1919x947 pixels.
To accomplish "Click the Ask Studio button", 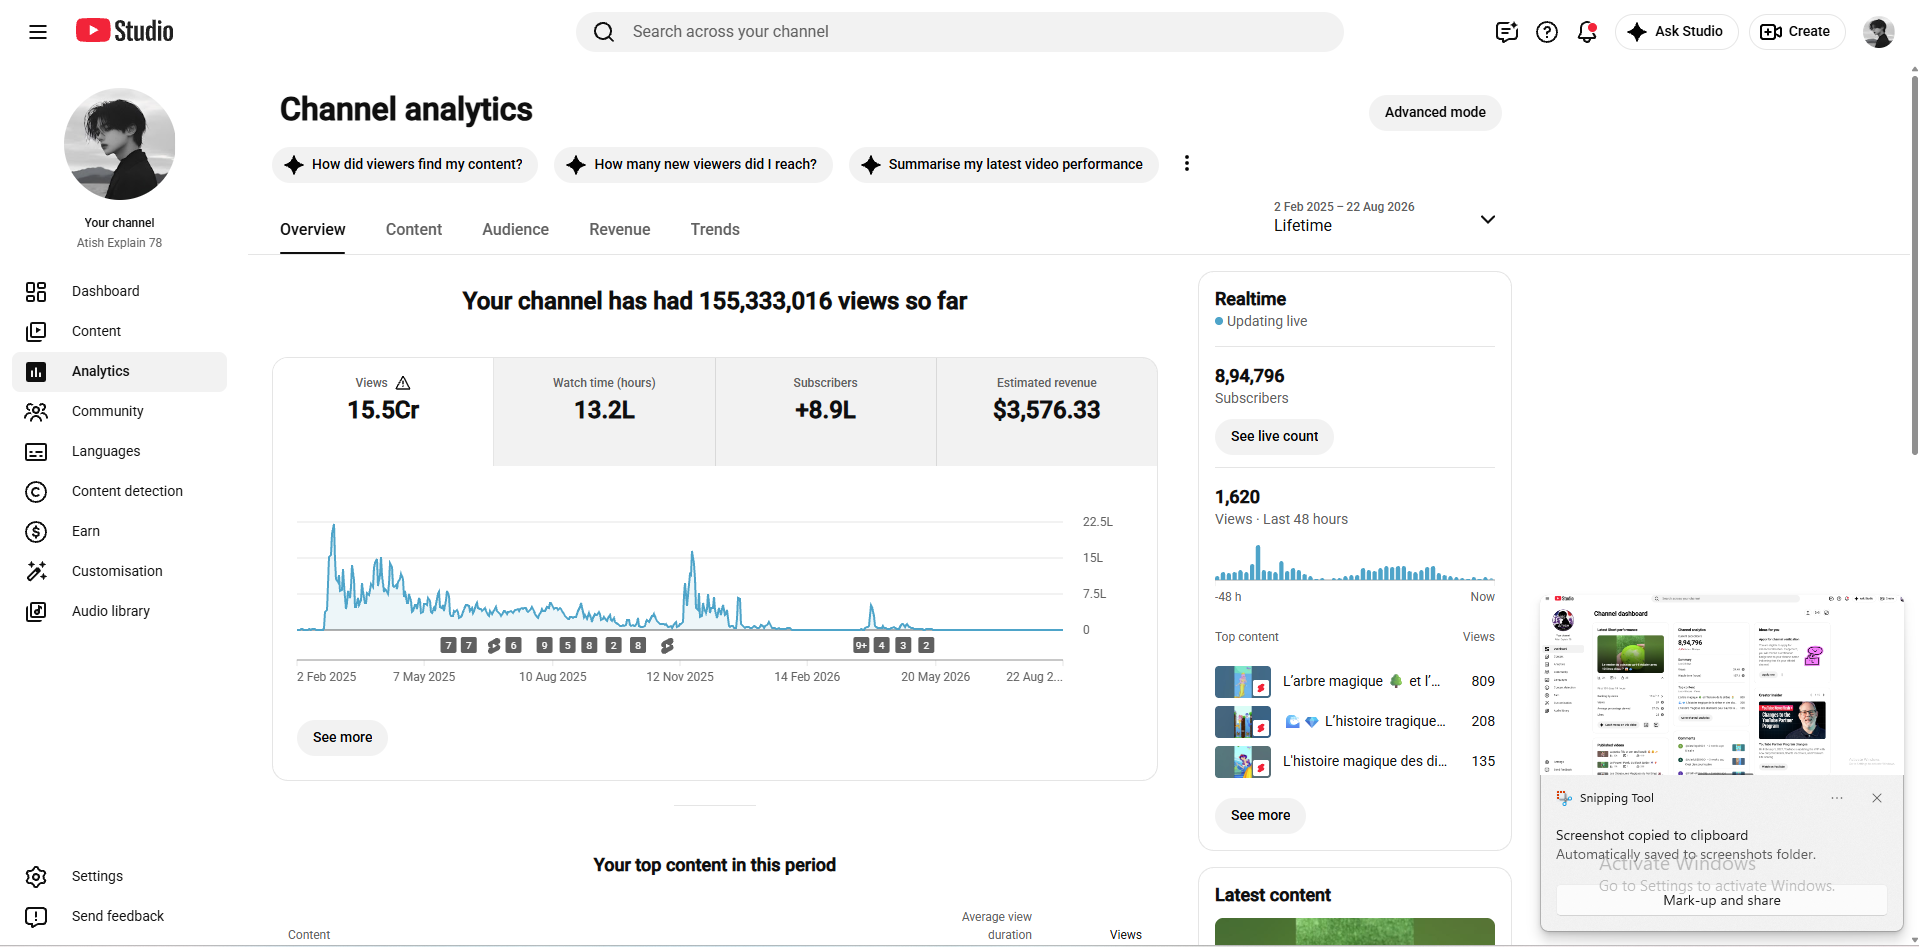I will [x=1677, y=32].
